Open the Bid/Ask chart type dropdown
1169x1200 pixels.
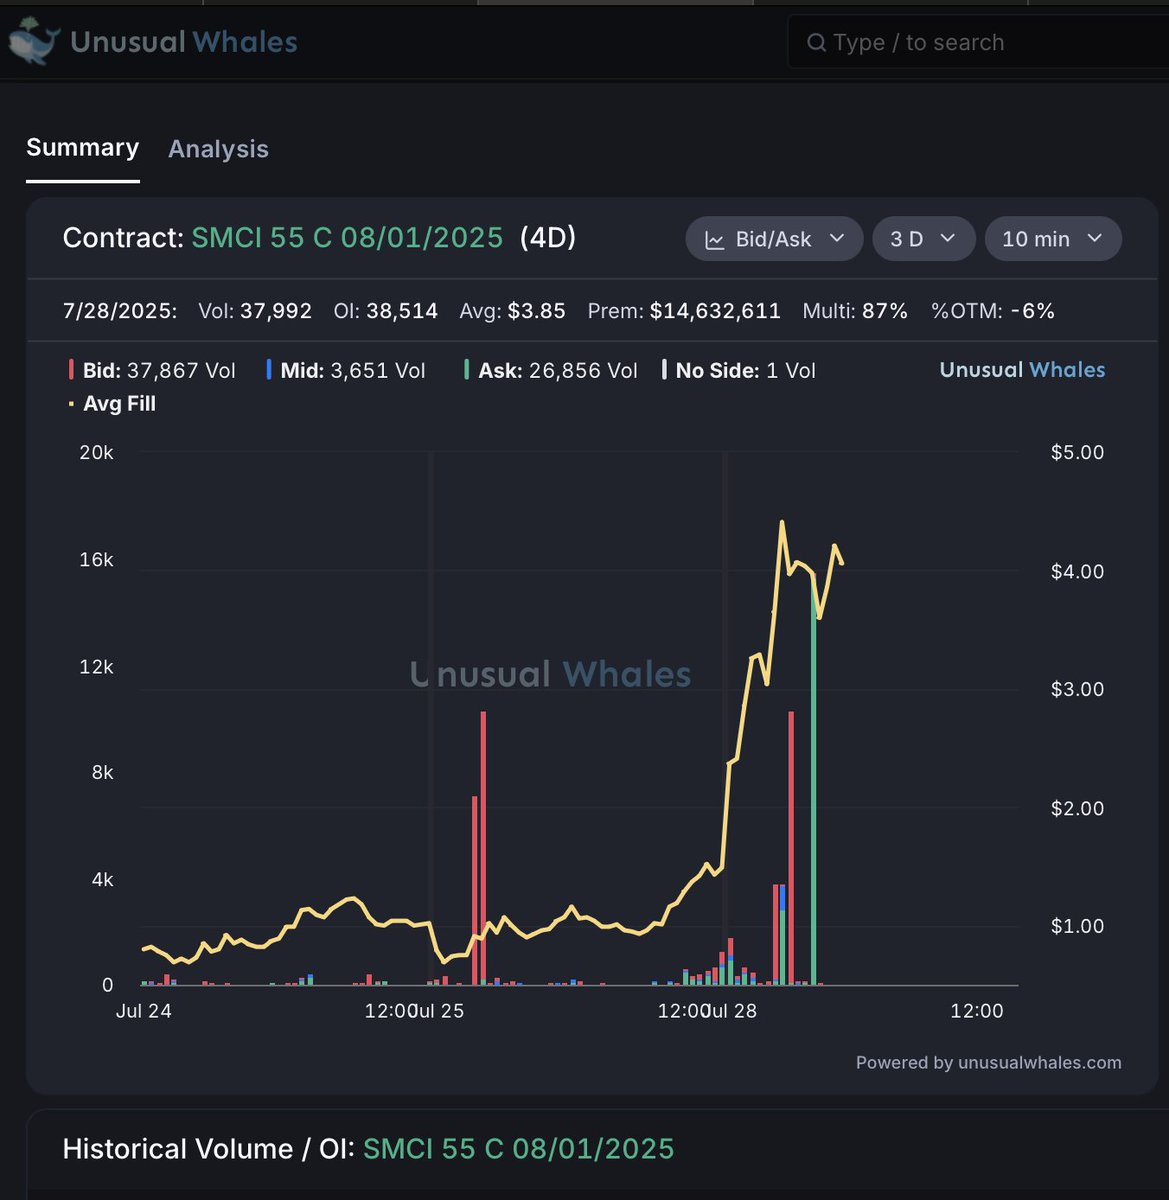pos(774,239)
